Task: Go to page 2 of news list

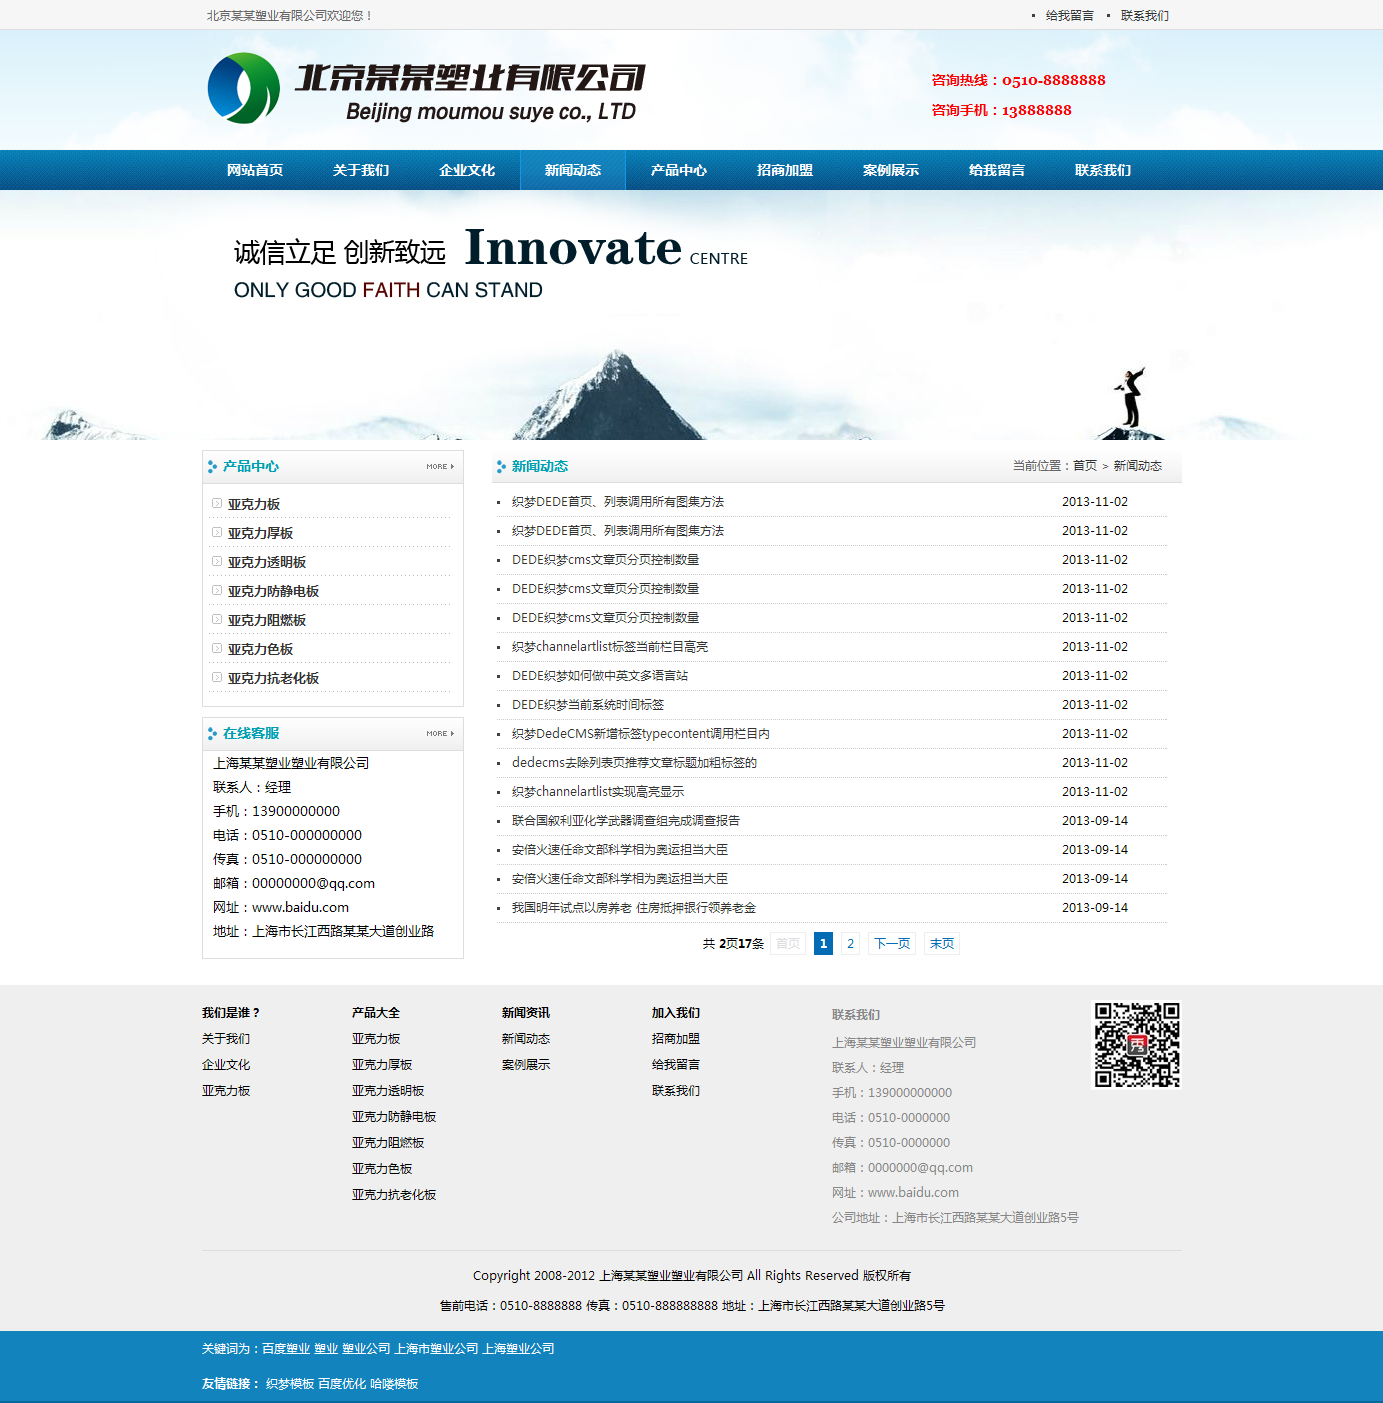Action: (x=850, y=943)
